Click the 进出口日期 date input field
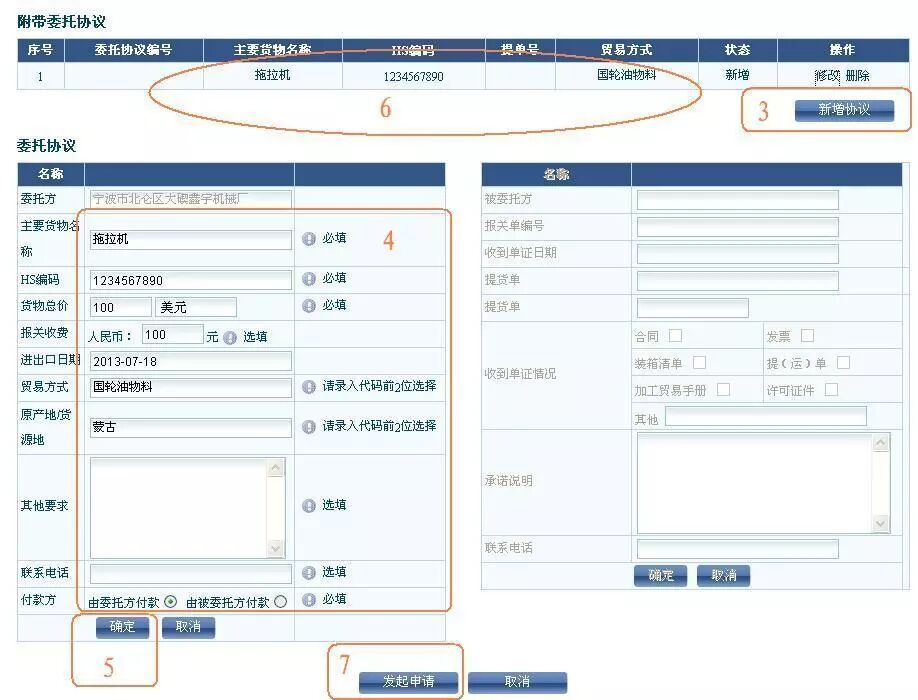Screen dimensions: 918x700 pos(191,361)
